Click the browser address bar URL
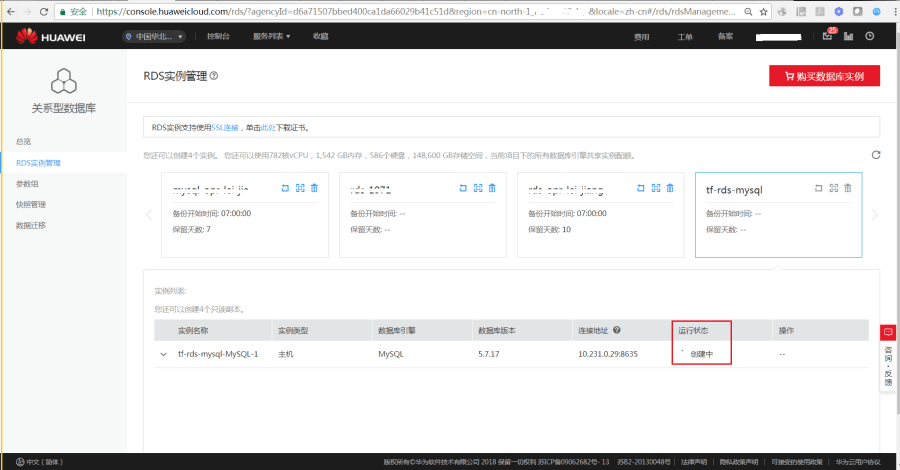The height and width of the screenshot is (470, 900). click(416, 11)
